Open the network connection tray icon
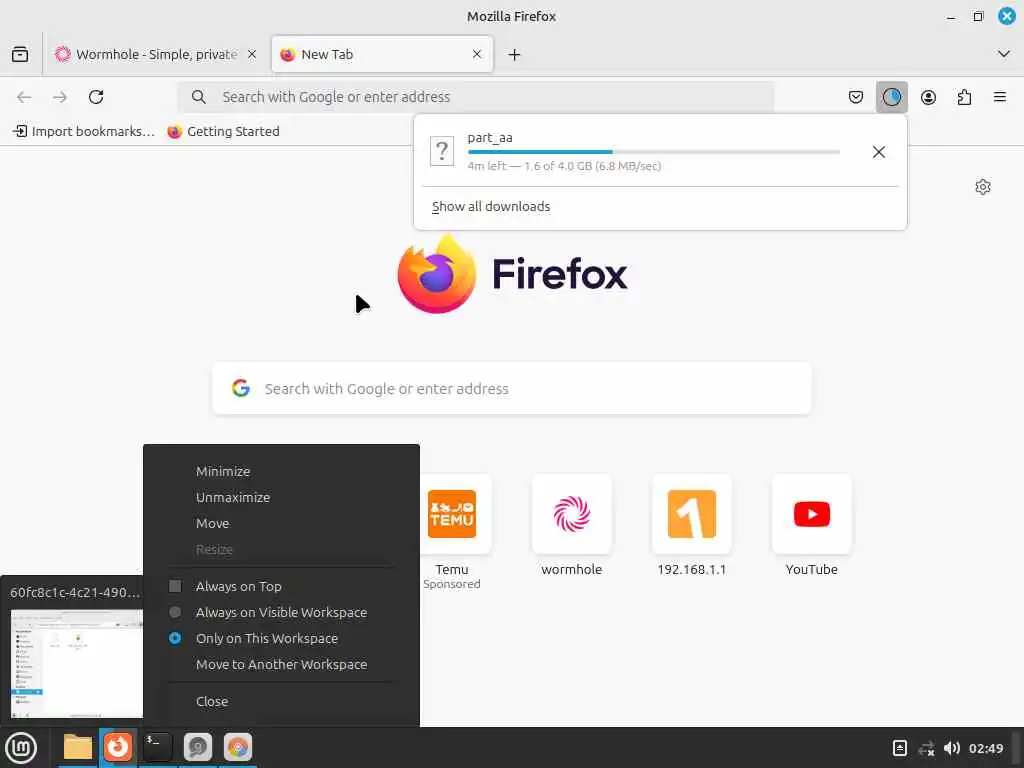1024x768 pixels. coord(926,748)
